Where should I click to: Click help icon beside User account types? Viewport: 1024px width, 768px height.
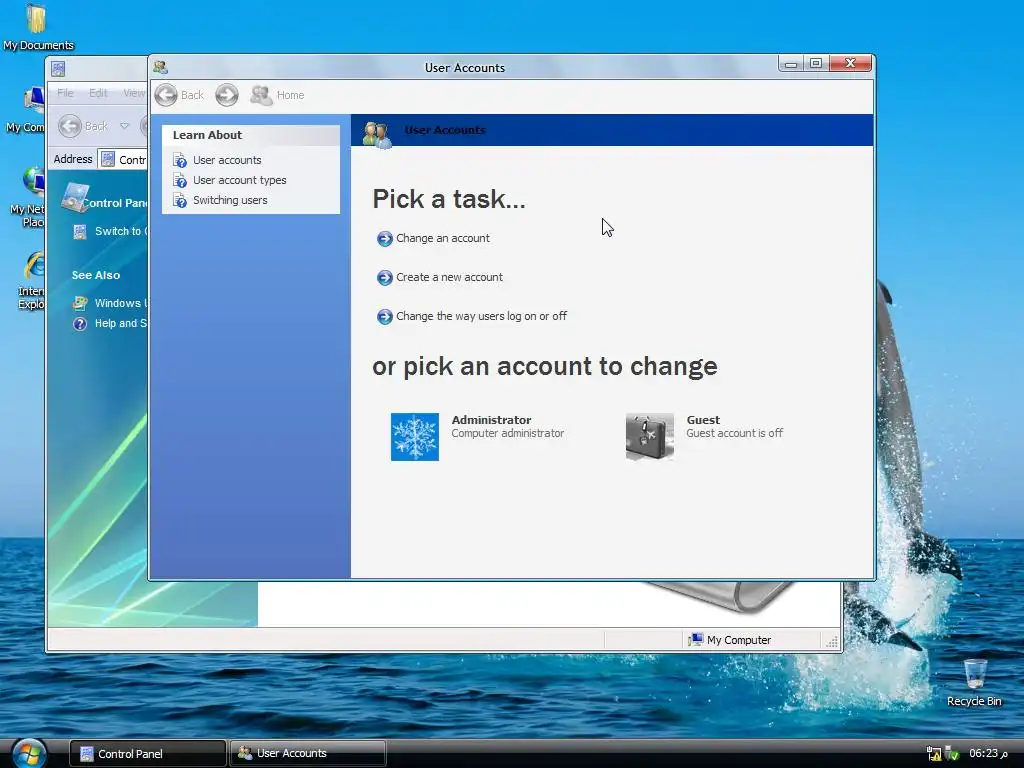pos(180,180)
